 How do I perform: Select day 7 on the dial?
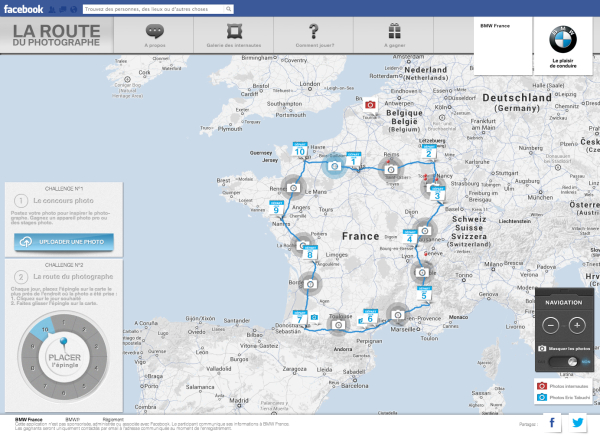tap(45, 386)
